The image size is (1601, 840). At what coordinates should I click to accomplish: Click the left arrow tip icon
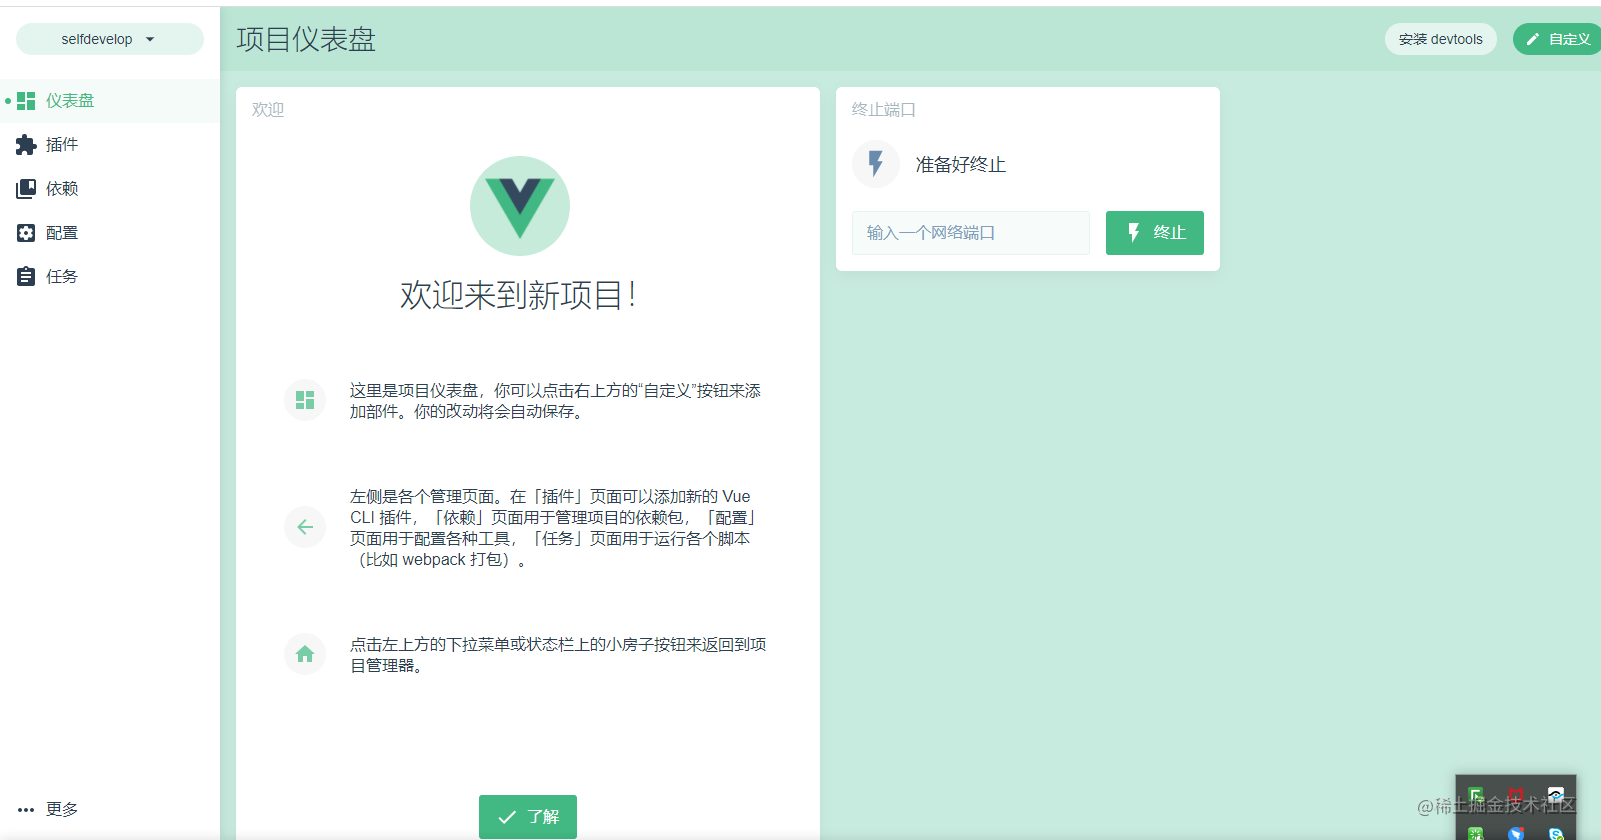coord(305,527)
